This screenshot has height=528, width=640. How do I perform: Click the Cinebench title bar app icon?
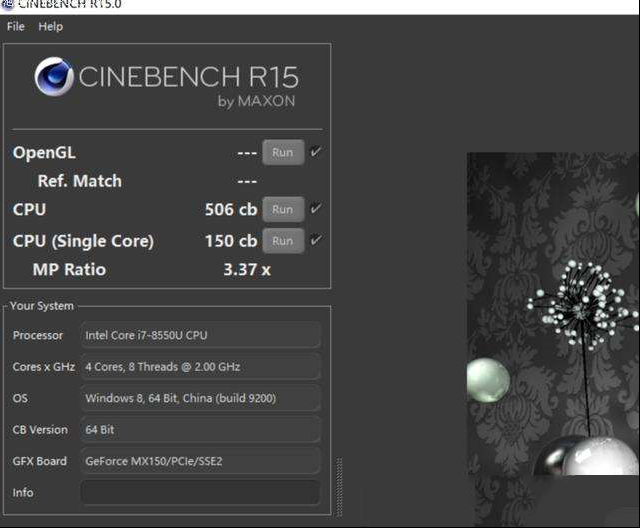pyautogui.click(x=8, y=4)
